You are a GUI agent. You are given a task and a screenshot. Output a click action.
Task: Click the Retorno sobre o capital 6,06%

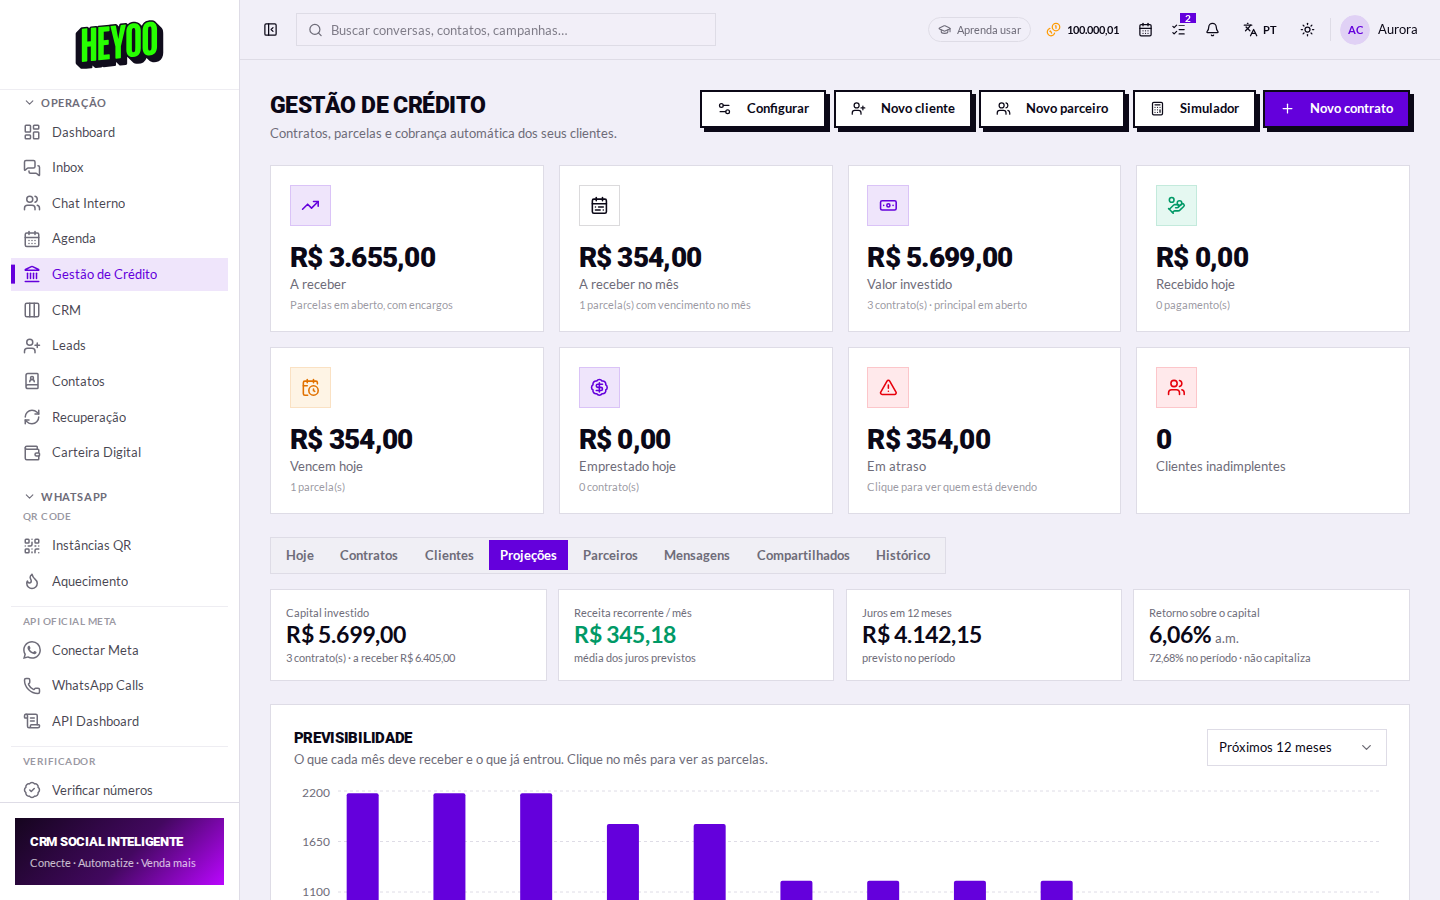pyautogui.click(x=1180, y=635)
